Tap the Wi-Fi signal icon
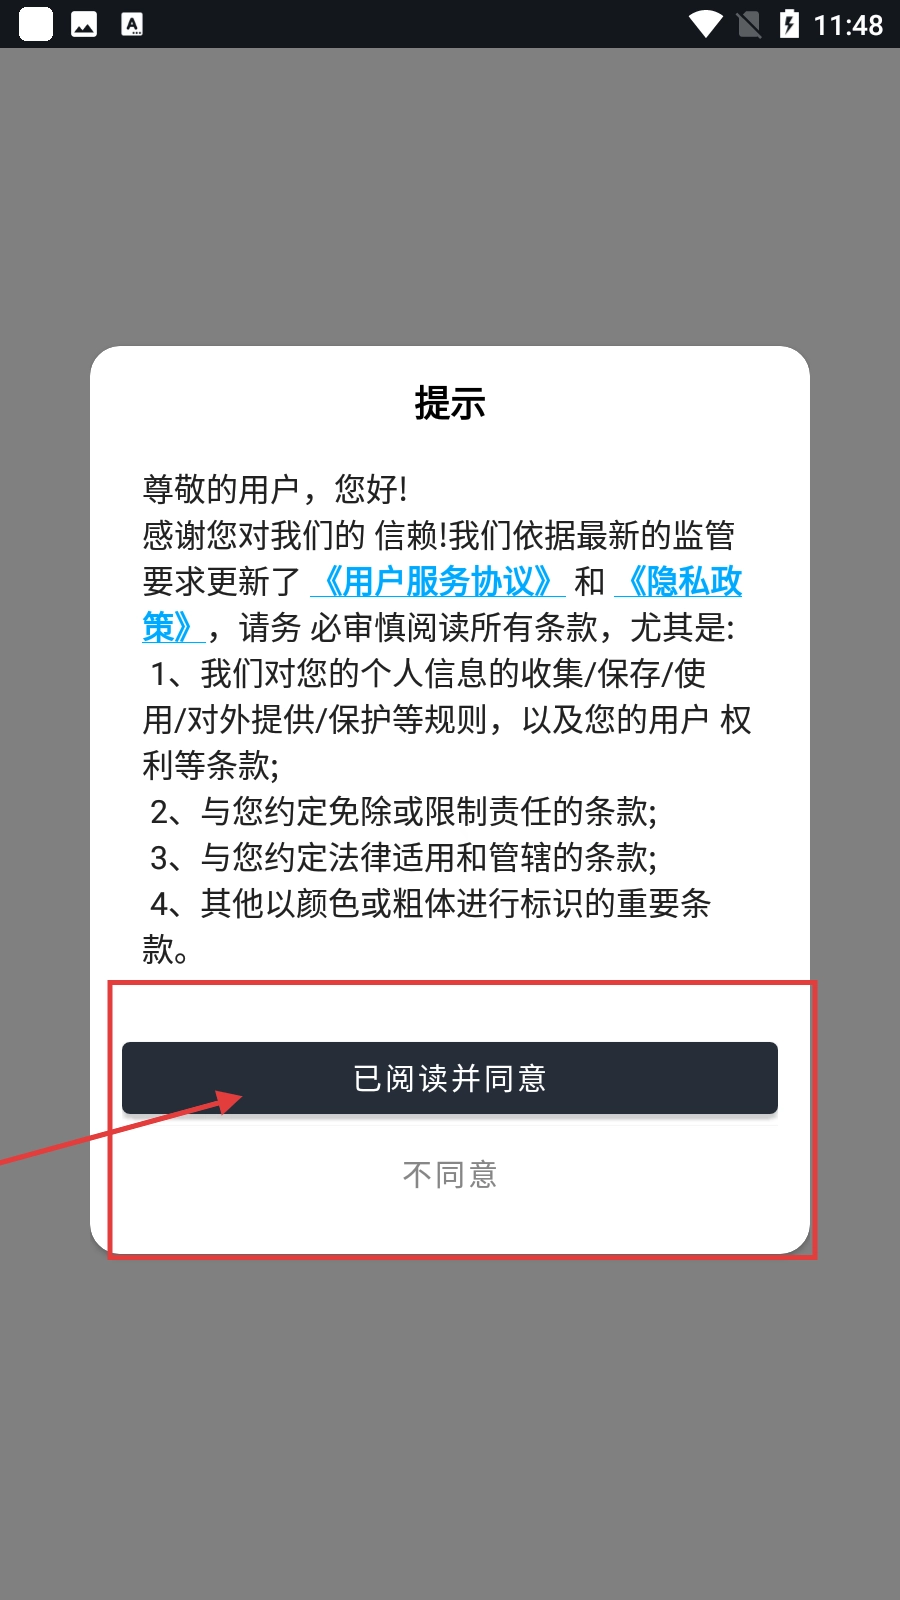 click(706, 24)
